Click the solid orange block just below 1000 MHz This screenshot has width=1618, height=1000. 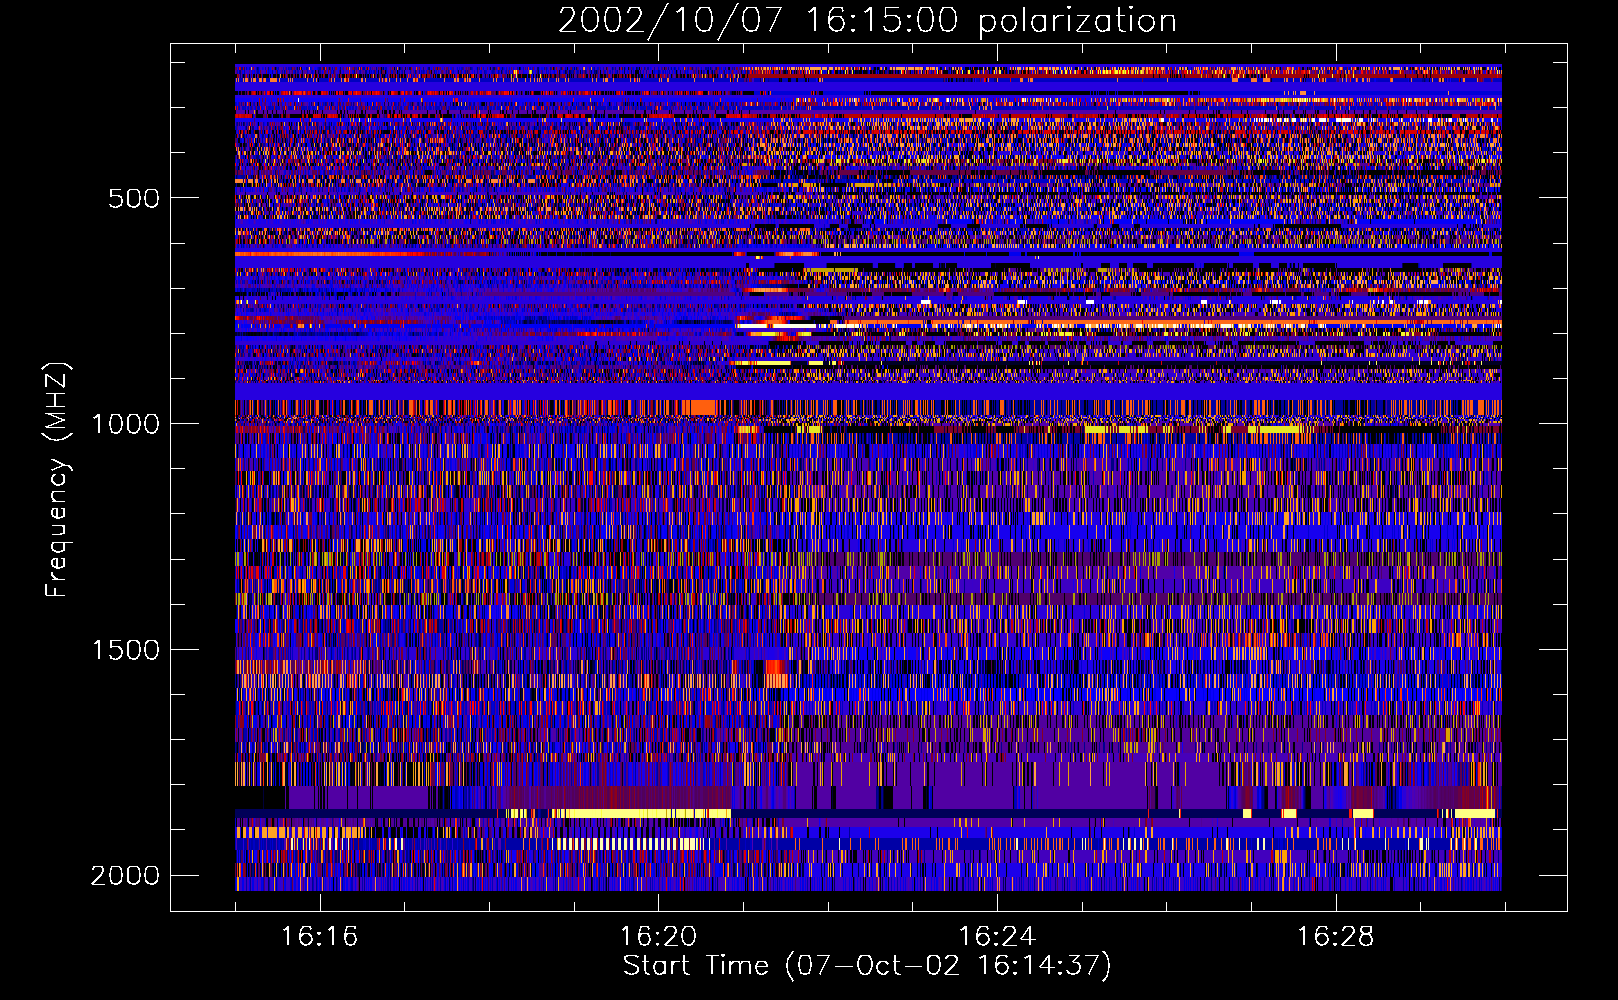703,407
